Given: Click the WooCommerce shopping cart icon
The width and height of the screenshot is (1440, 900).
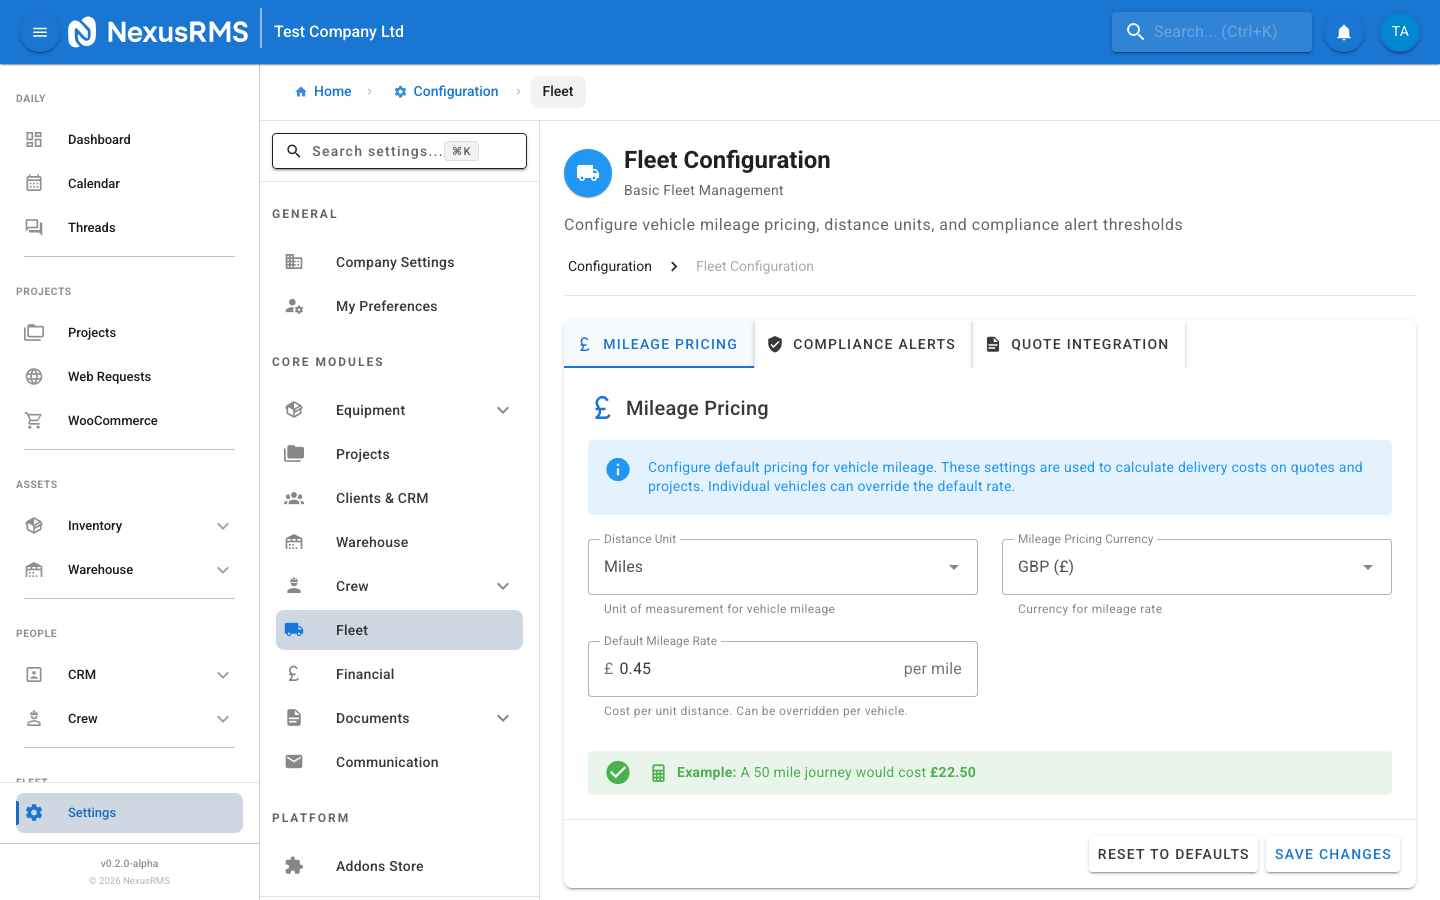Looking at the screenshot, I should click(35, 420).
